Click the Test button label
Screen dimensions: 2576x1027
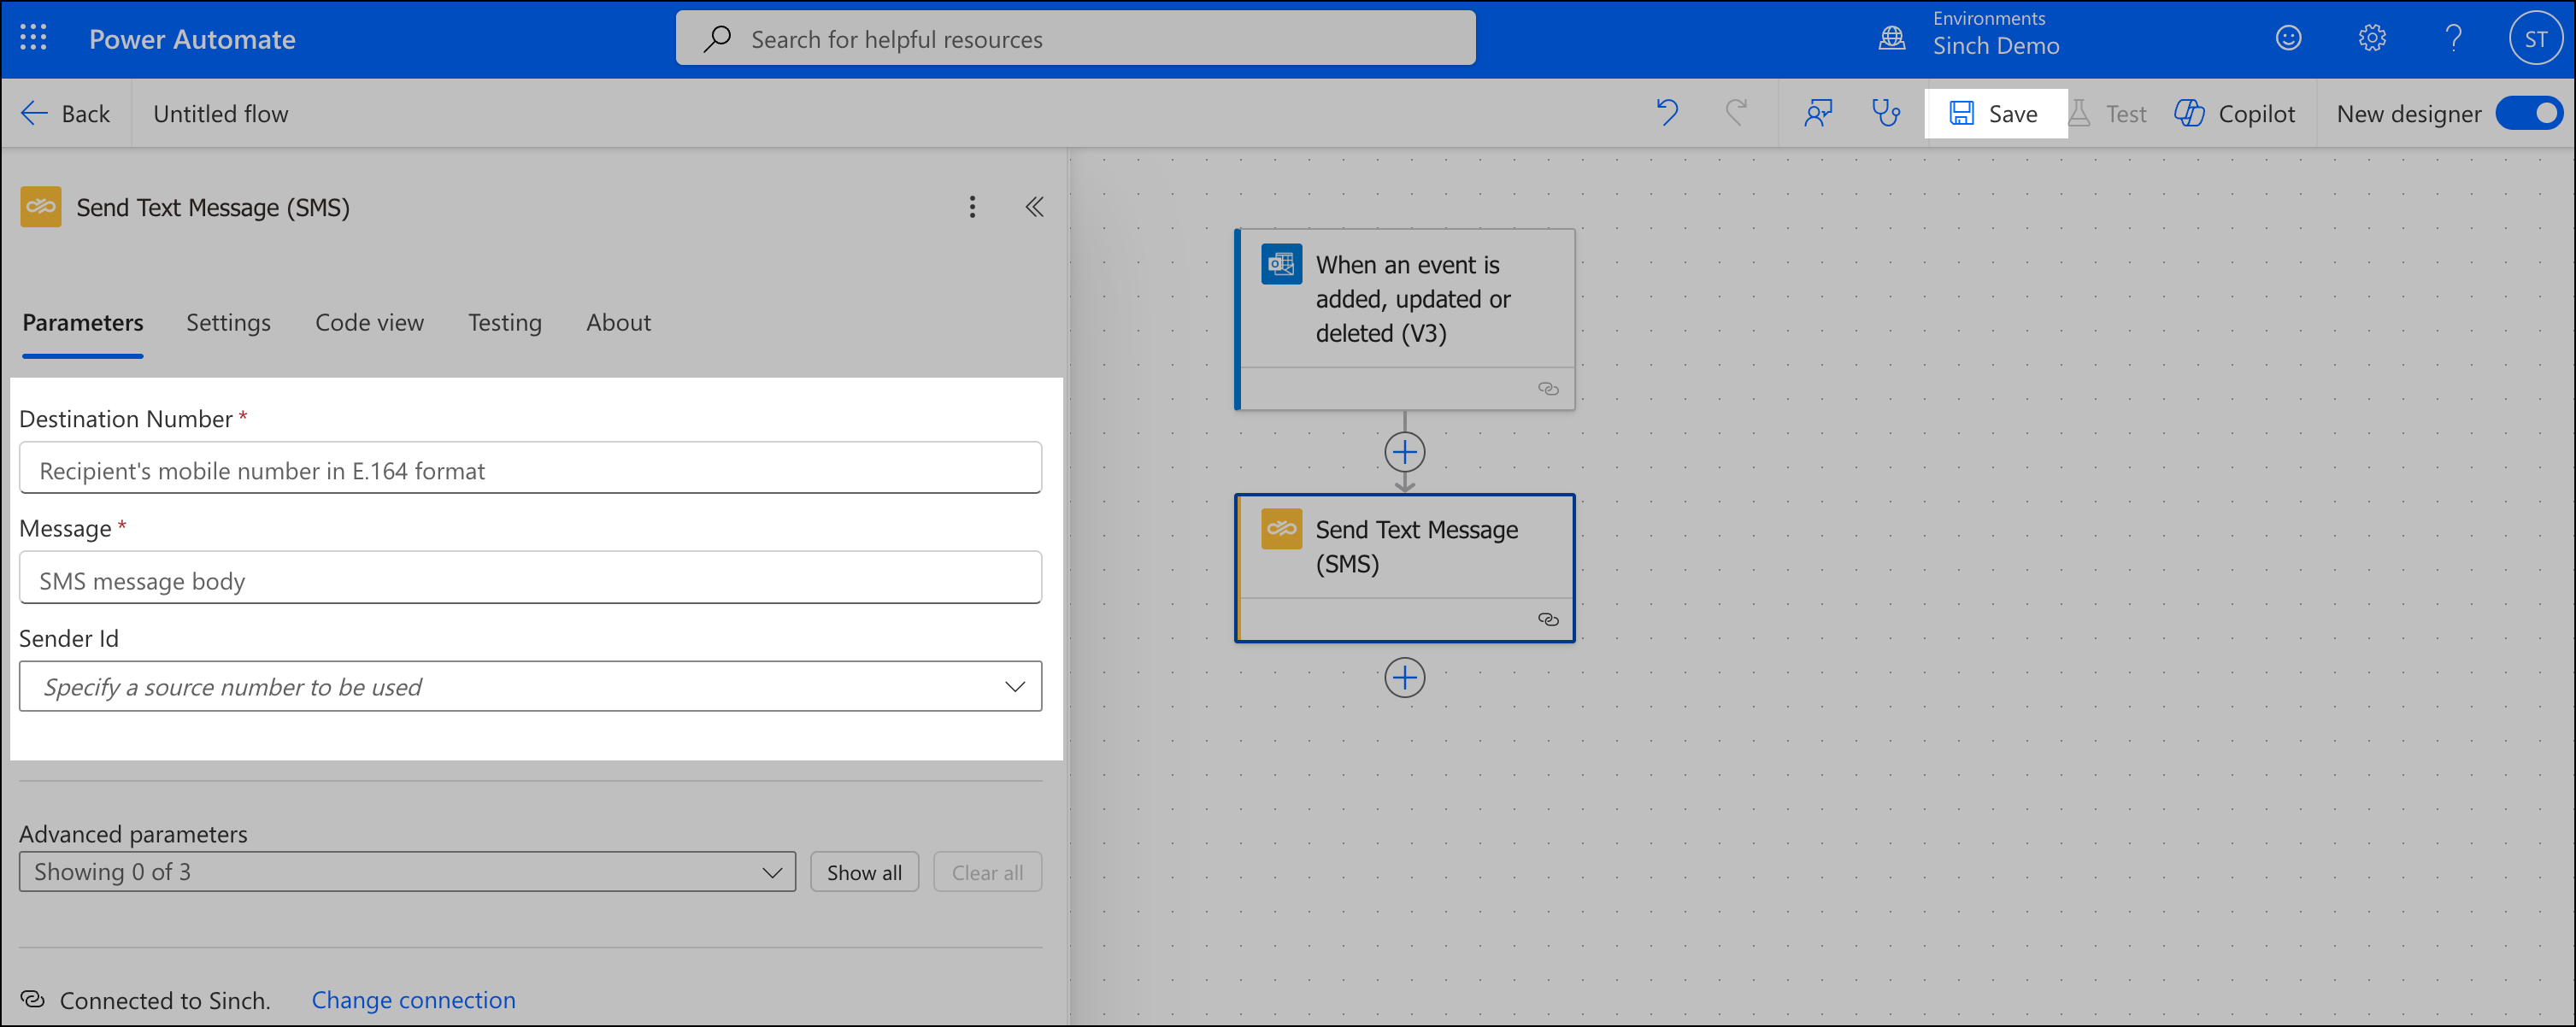tap(2126, 113)
